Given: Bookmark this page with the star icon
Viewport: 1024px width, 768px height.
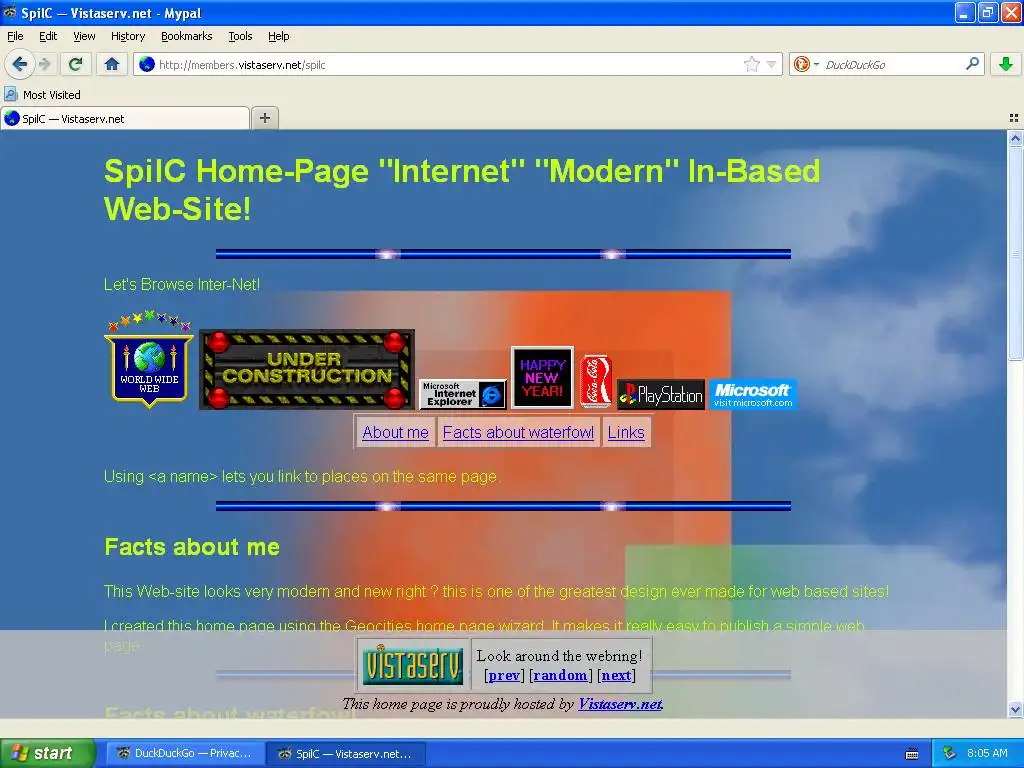Looking at the screenshot, I should point(752,64).
